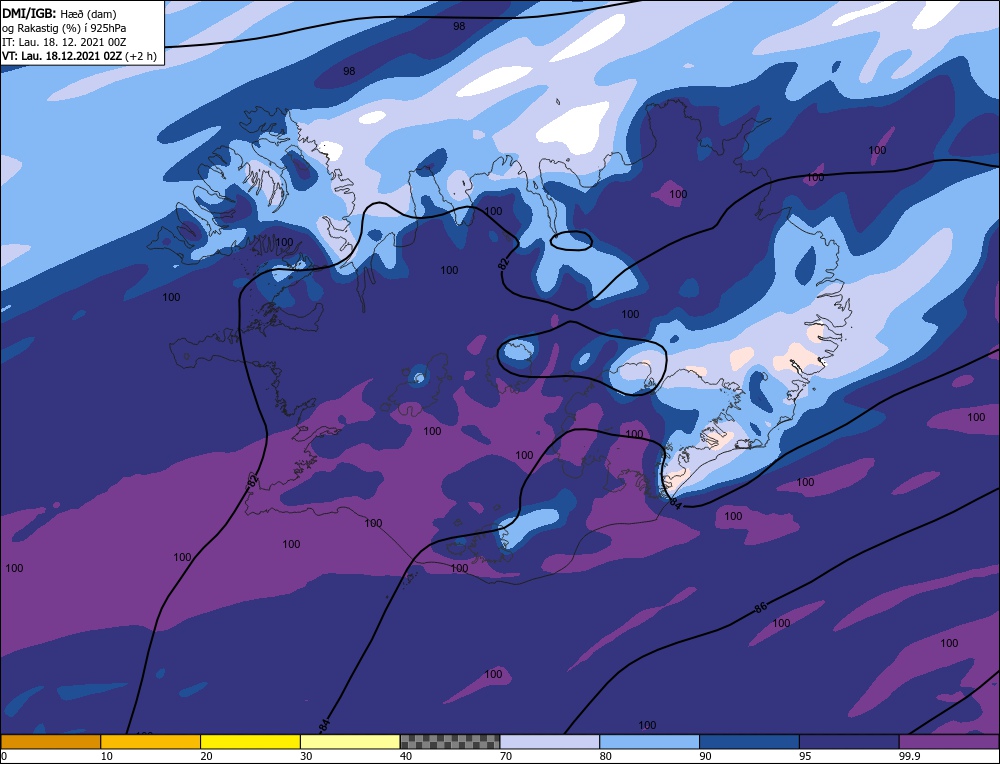Select the orange 10–20 legend swatch
Image resolution: width=1000 pixels, height=764 pixels.
click(x=151, y=742)
